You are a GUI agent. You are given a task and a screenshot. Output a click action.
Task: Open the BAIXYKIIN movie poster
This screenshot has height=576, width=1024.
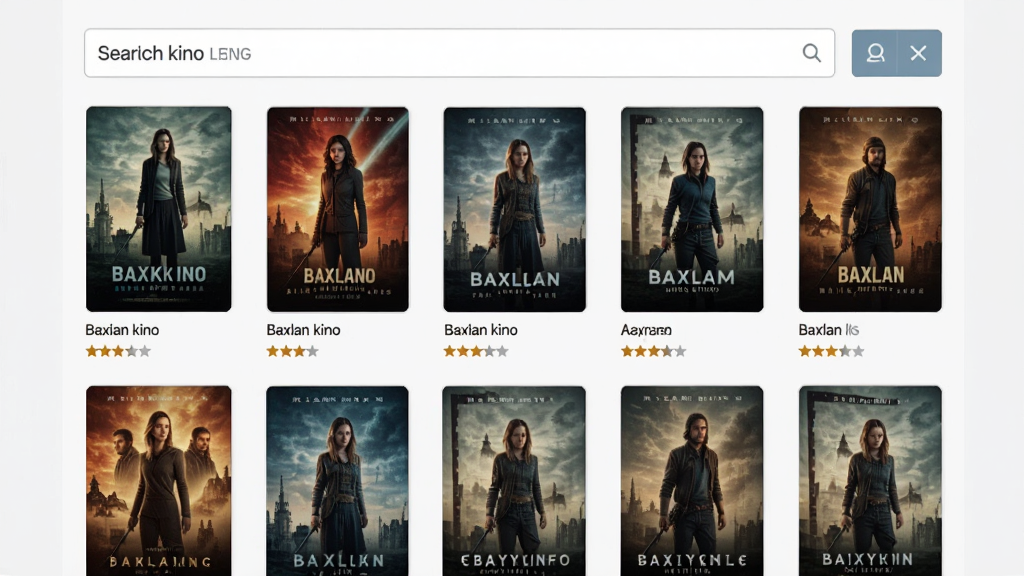870,481
